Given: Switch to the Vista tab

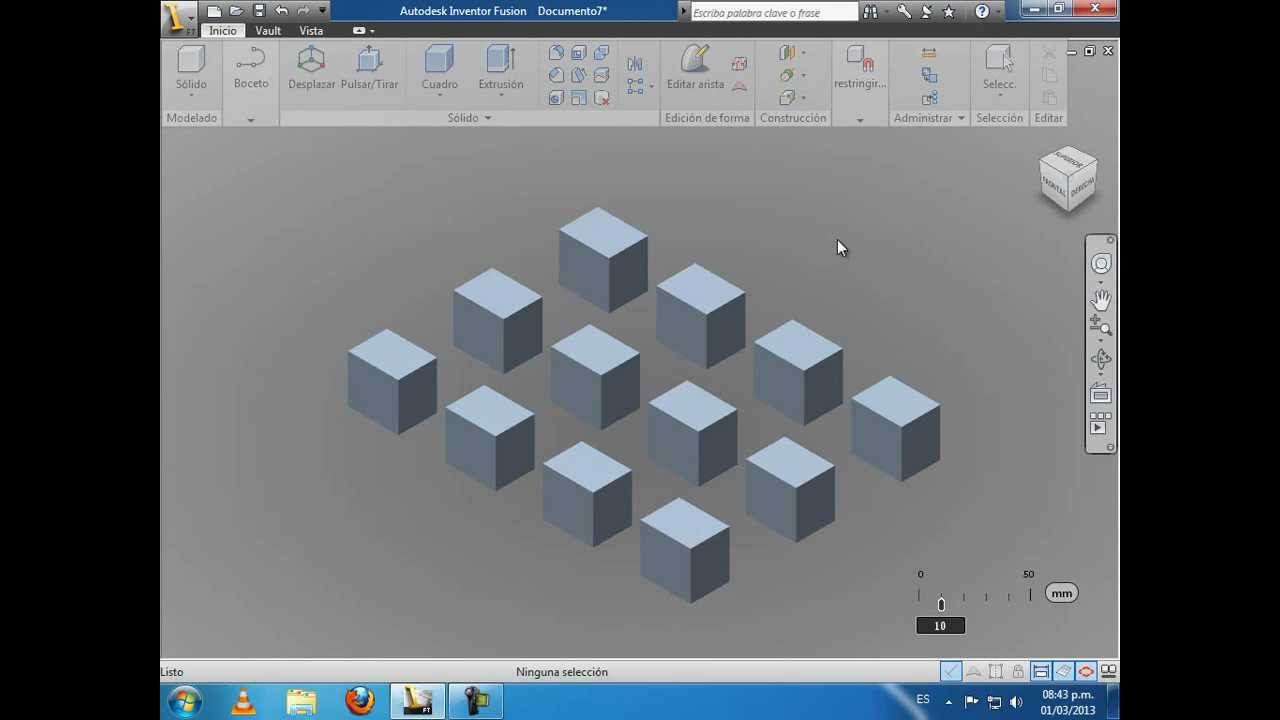Looking at the screenshot, I should click(311, 31).
